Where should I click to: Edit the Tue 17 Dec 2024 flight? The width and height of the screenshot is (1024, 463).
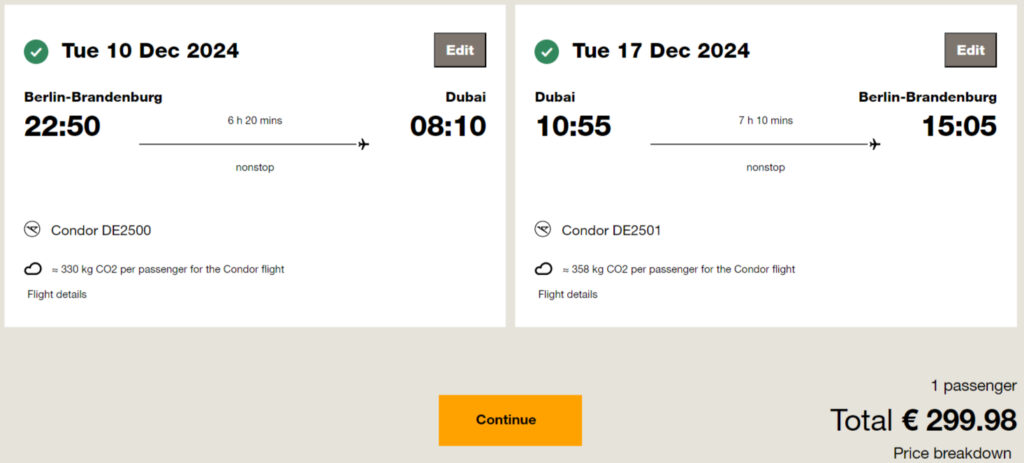click(x=970, y=50)
